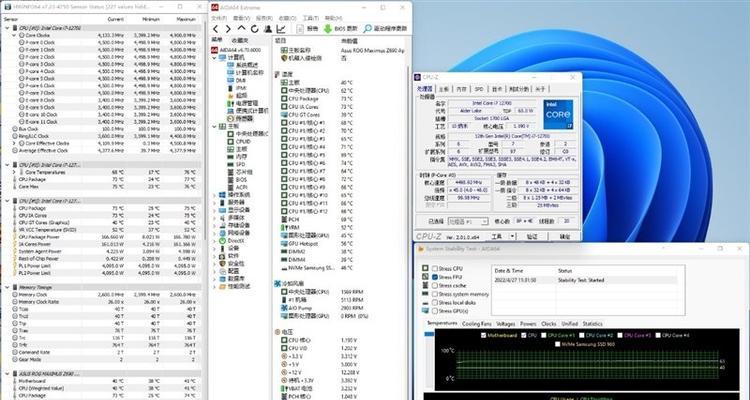Screen dimensions: 750x400
Task: Switch to the SPD tab in CPU-Z
Action: [x=479, y=89]
